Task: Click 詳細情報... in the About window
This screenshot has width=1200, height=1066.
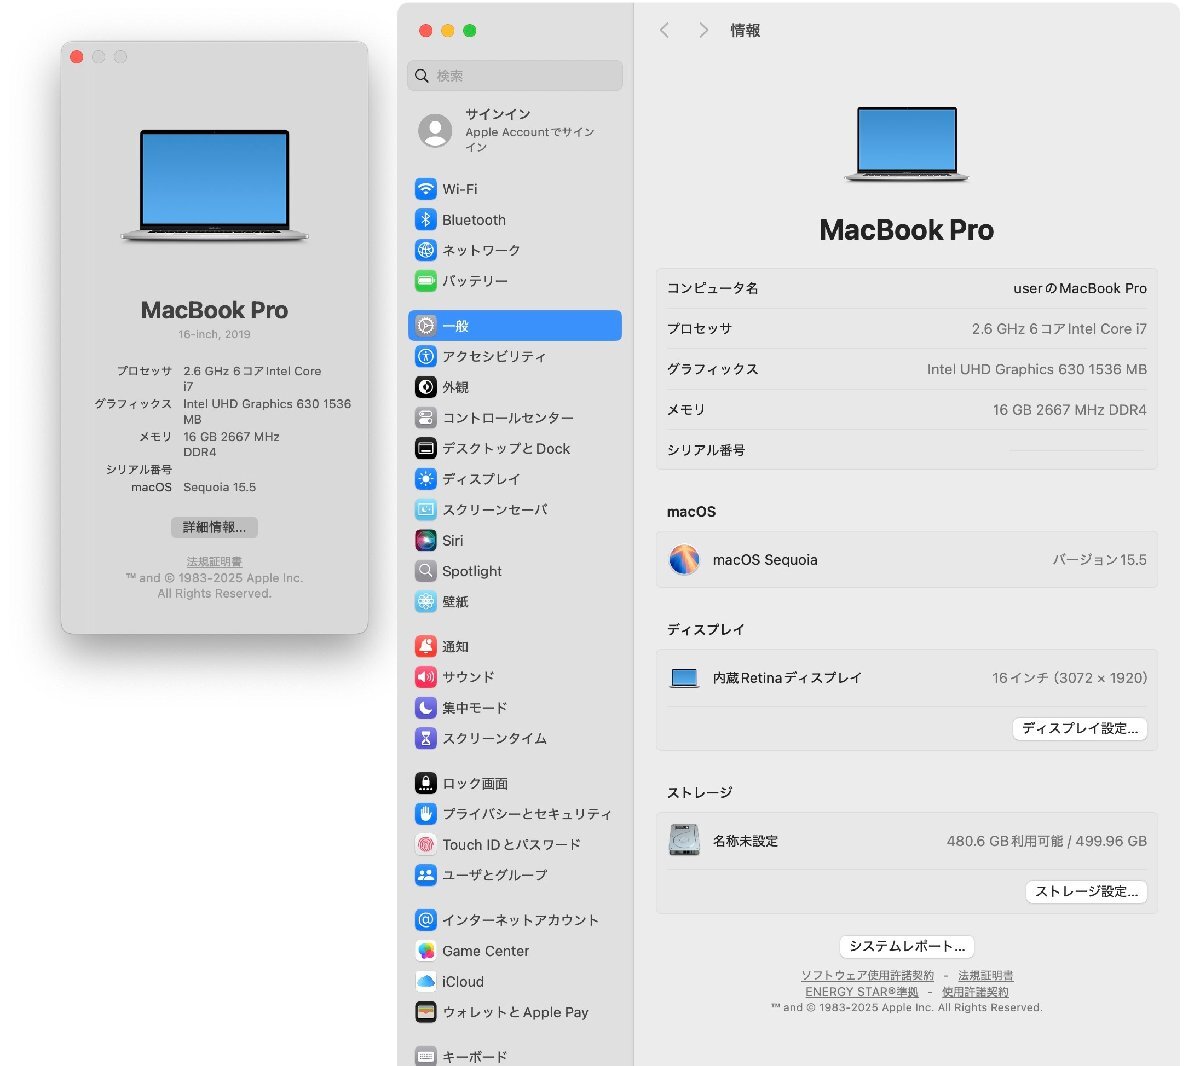Action: [214, 527]
